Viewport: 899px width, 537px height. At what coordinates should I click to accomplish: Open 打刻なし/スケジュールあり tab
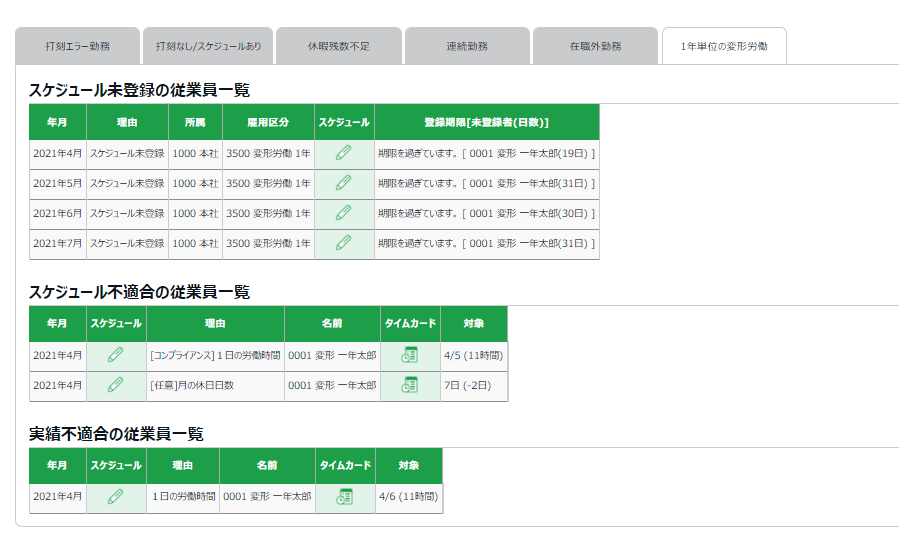[208, 46]
